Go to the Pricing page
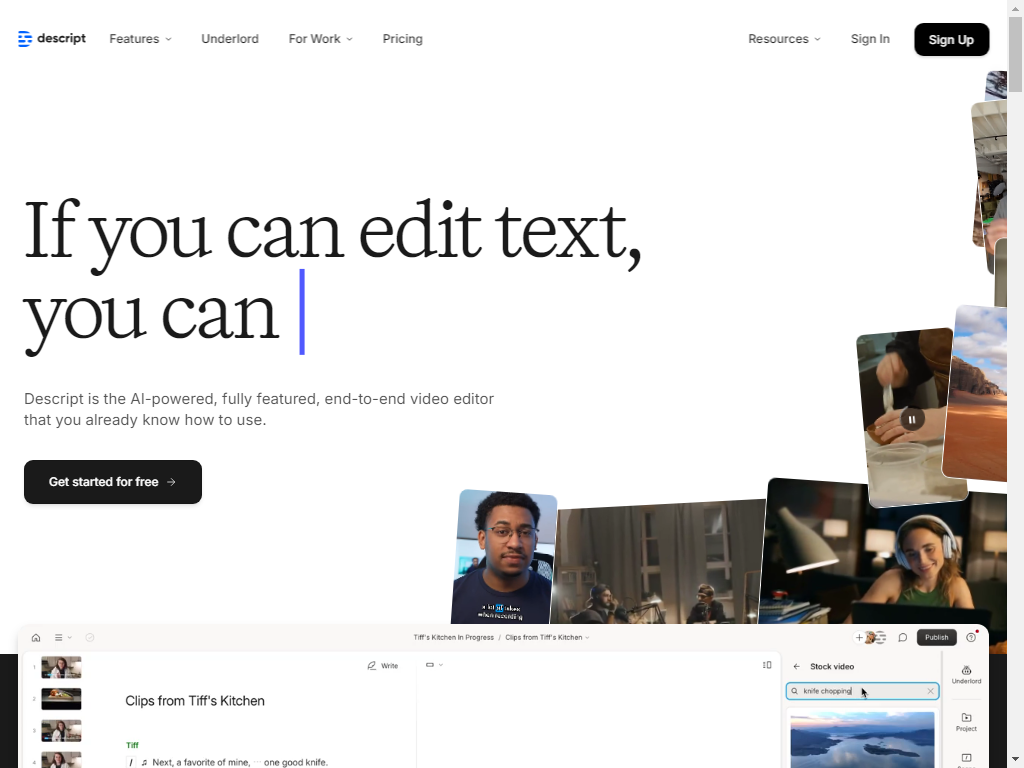 (402, 39)
